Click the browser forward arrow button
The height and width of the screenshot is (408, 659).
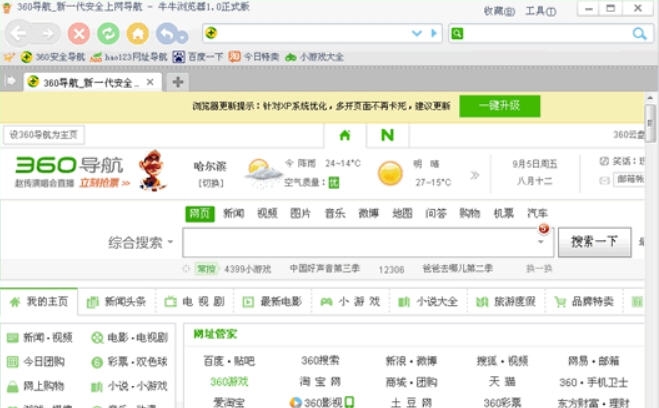(47, 33)
